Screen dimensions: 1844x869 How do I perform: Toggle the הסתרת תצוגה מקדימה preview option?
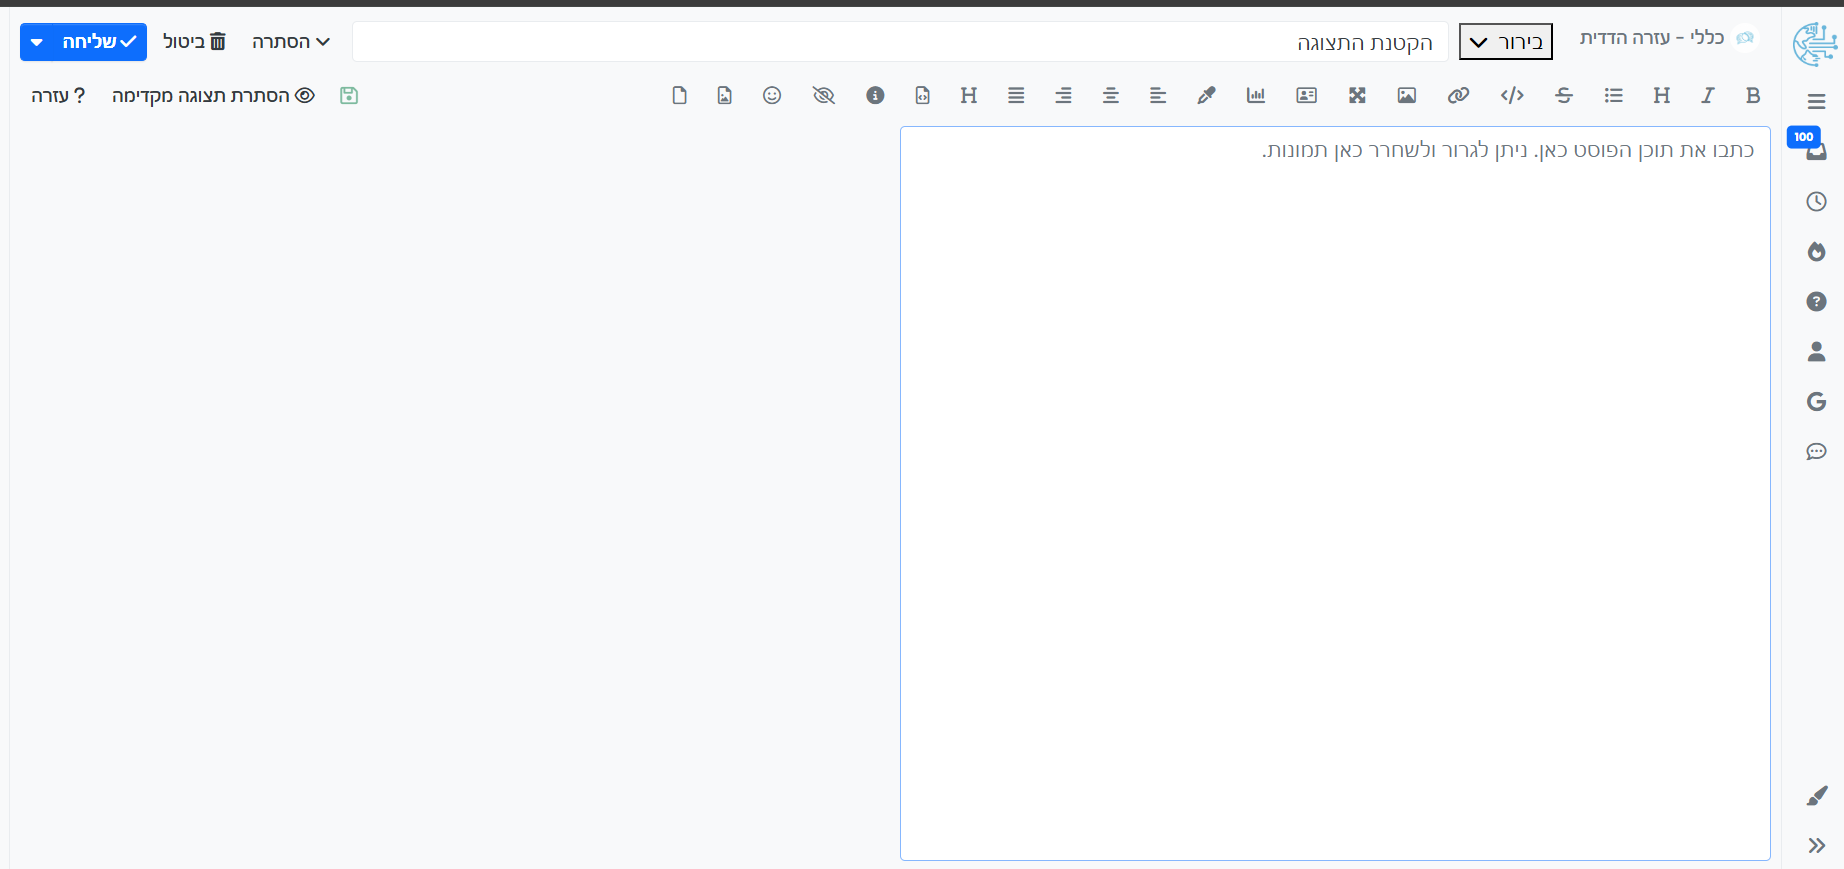click(213, 95)
